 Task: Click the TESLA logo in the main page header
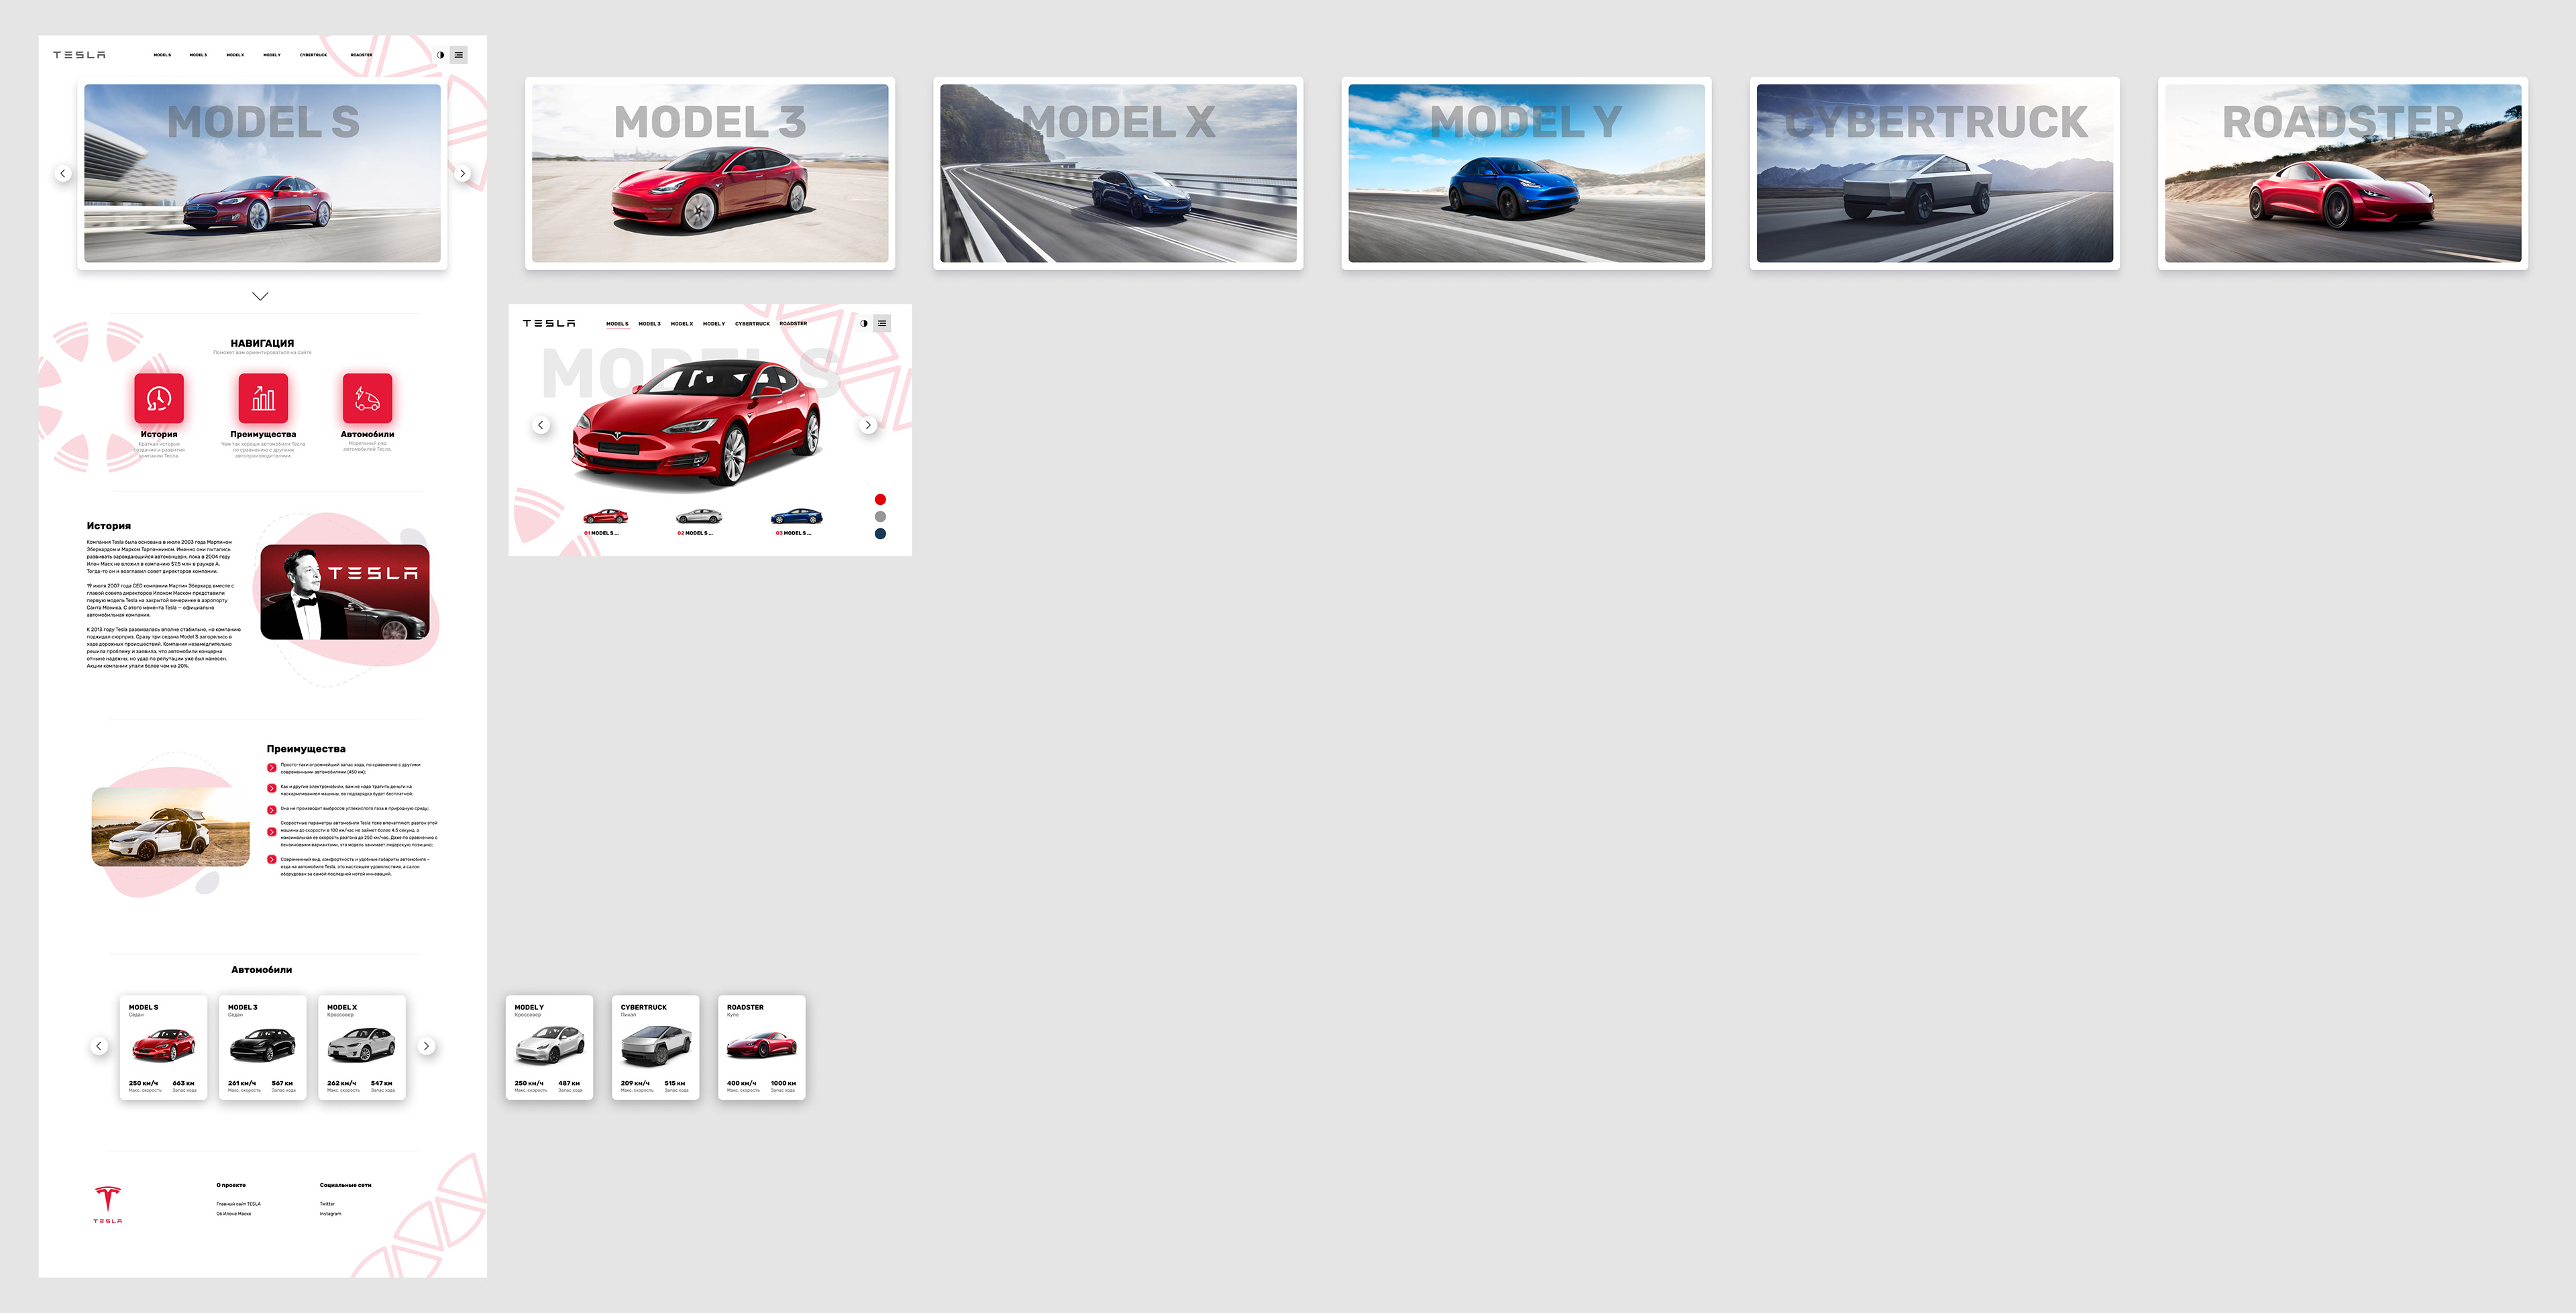tap(79, 55)
